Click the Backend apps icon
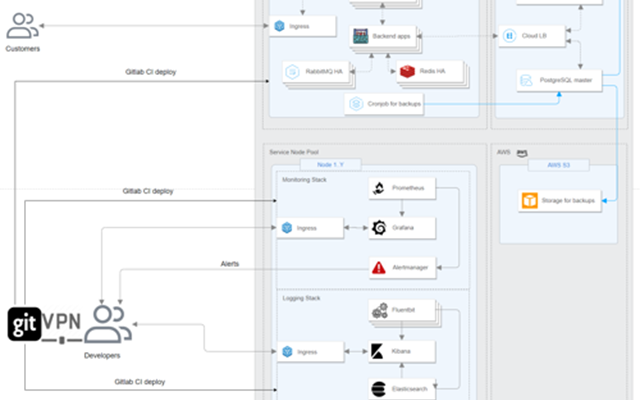 tap(360, 36)
